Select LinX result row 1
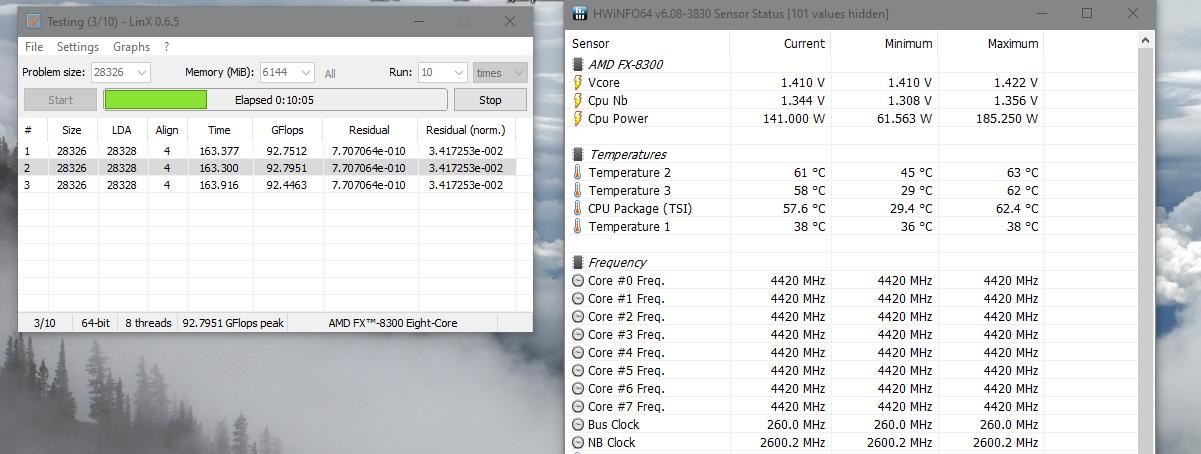 point(267,150)
